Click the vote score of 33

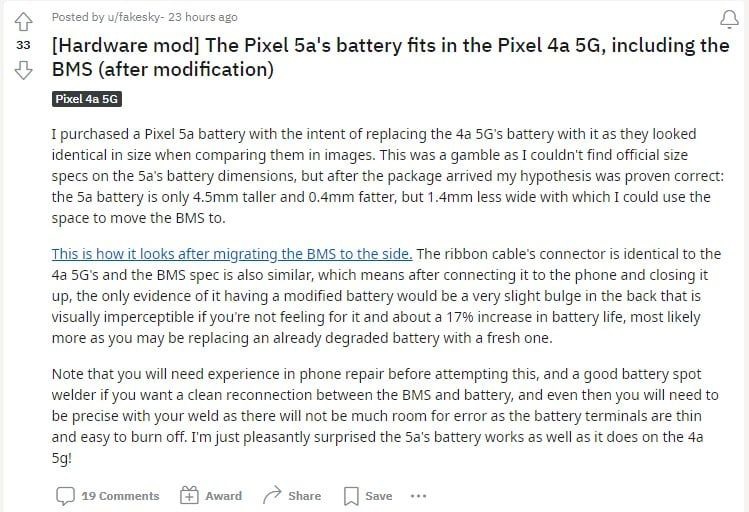(x=23, y=45)
